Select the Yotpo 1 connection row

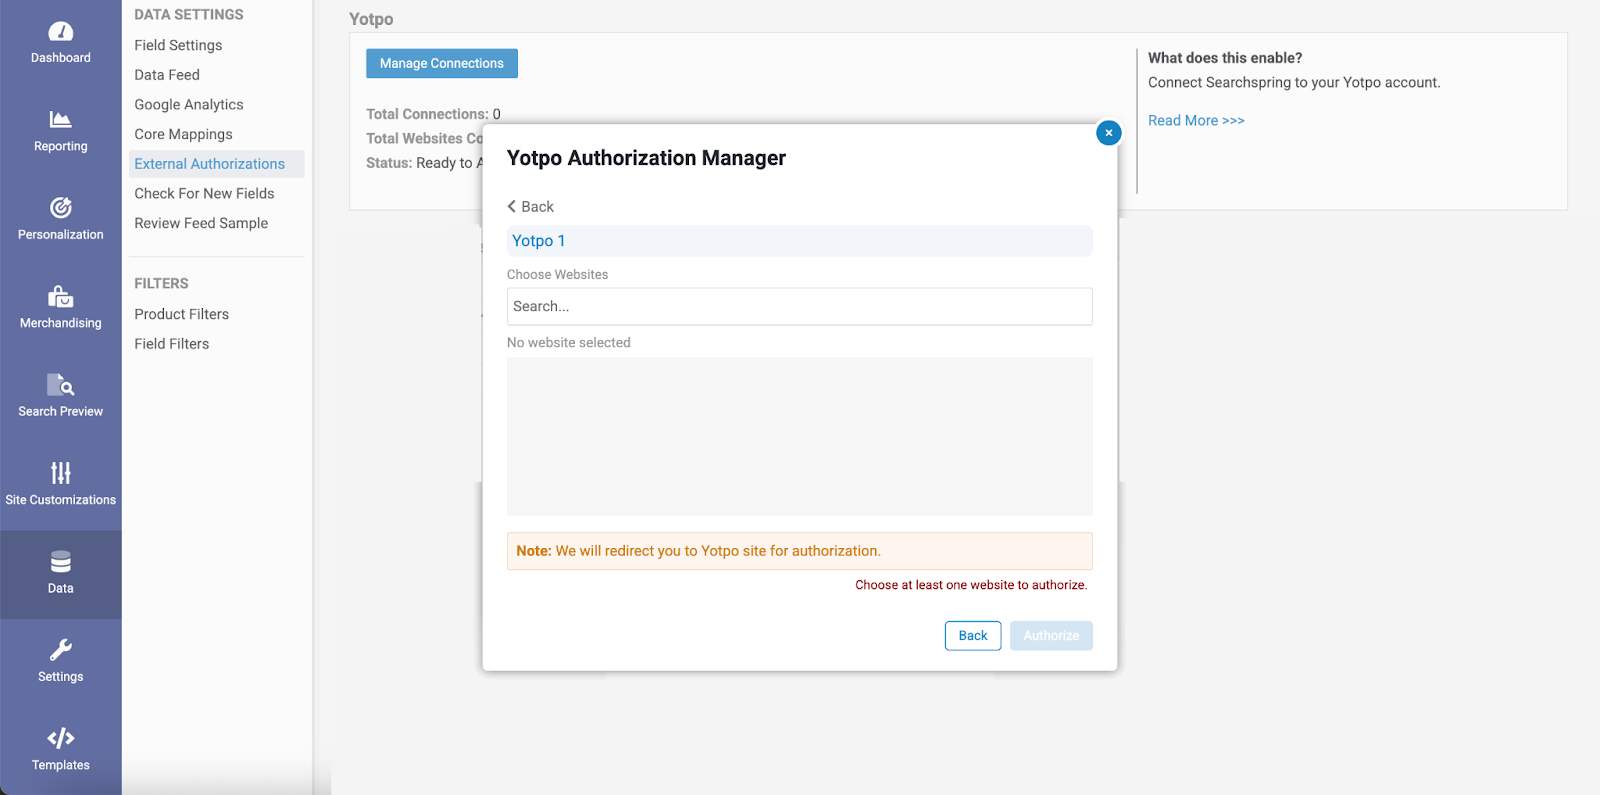click(x=799, y=241)
